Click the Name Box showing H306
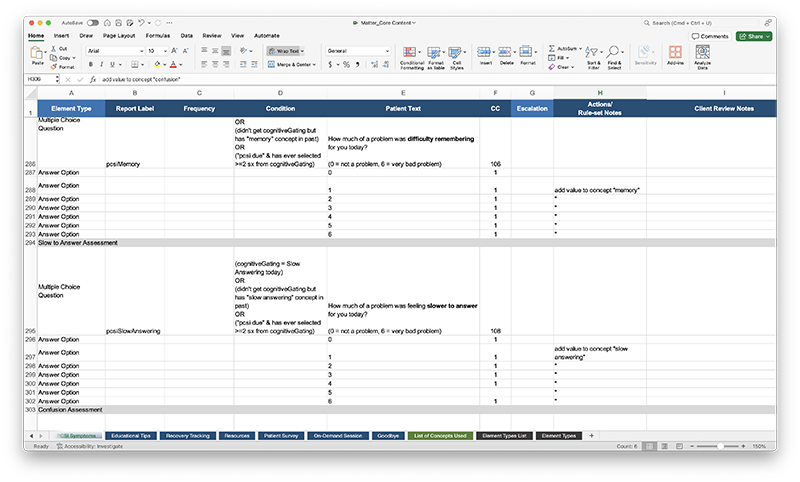Viewport: 800px width, 482px height. pyautogui.click(x=41, y=80)
